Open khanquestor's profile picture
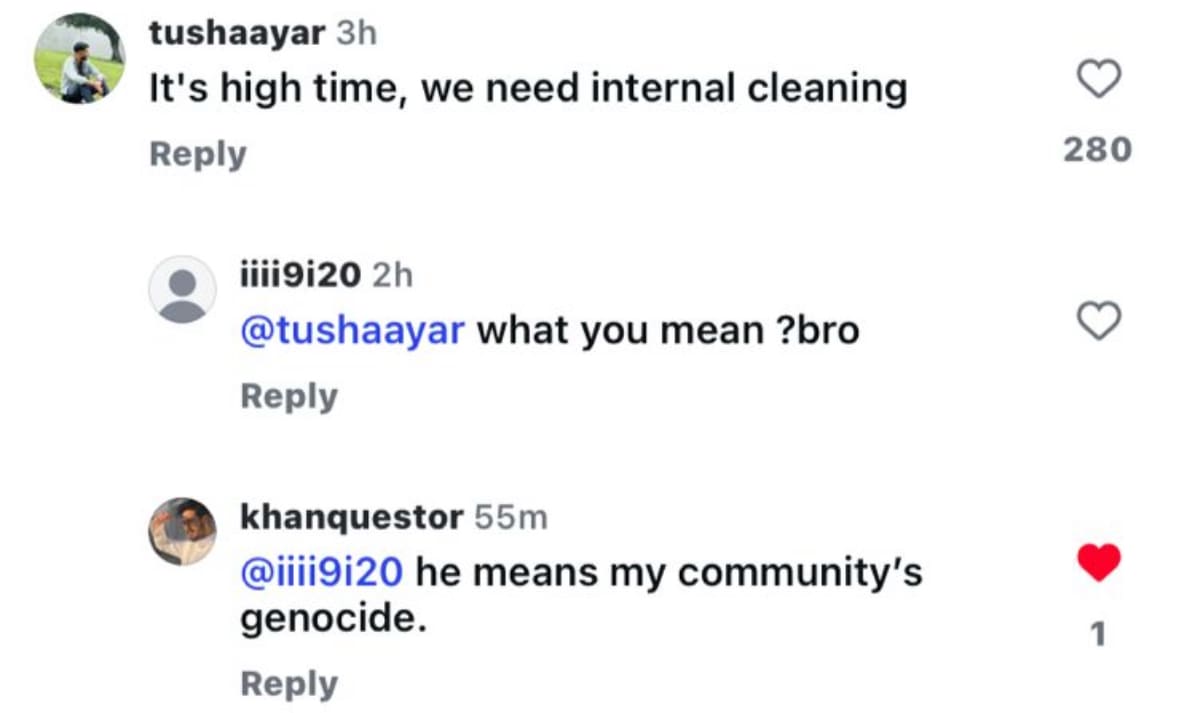The width and height of the screenshot is (1179, 713). [182, 531]
